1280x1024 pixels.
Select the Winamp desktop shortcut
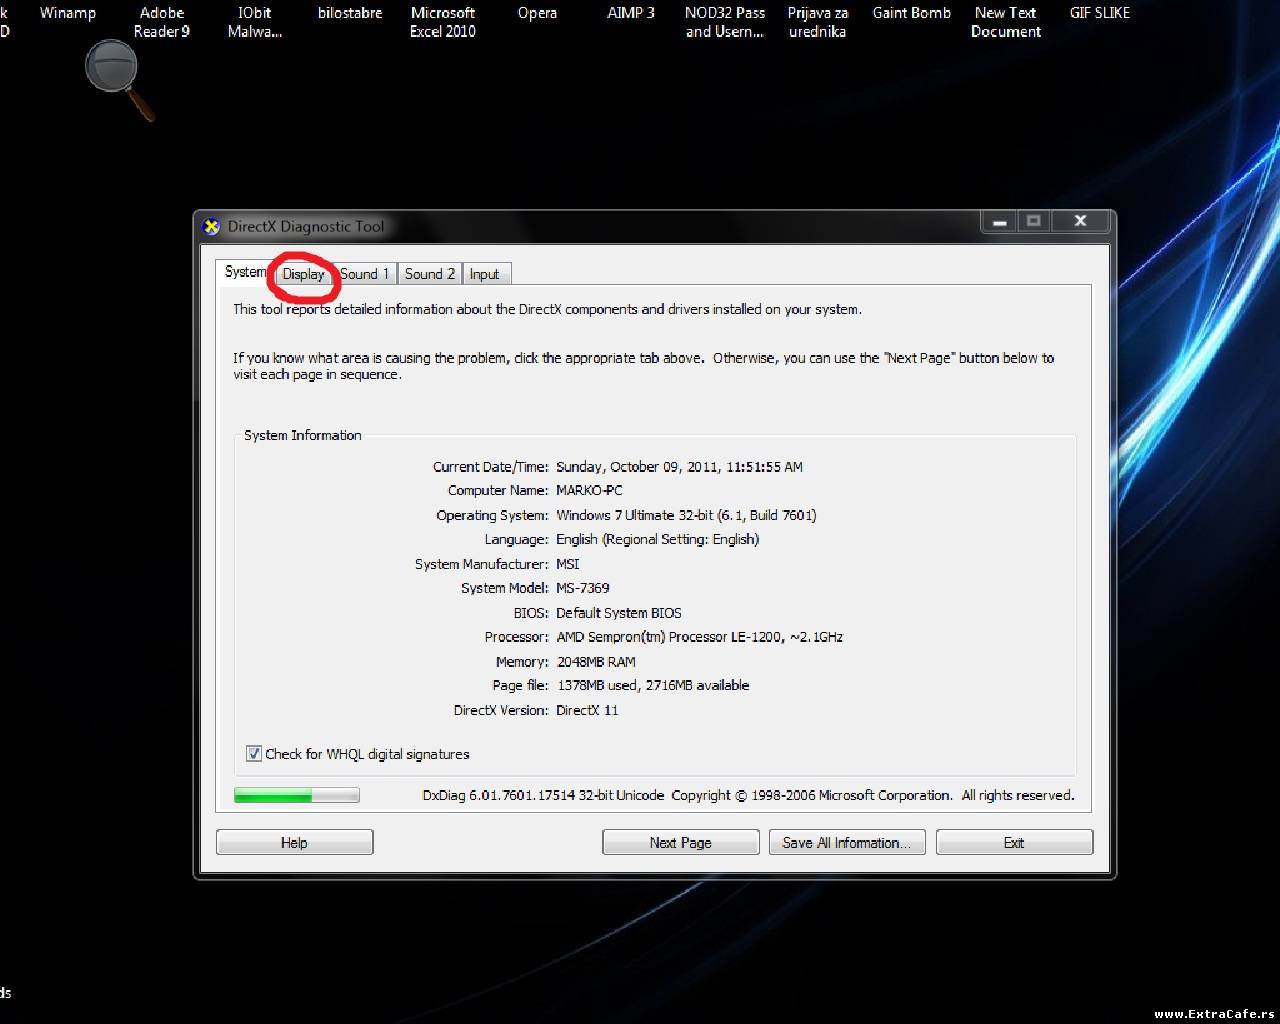coord(68,13)
